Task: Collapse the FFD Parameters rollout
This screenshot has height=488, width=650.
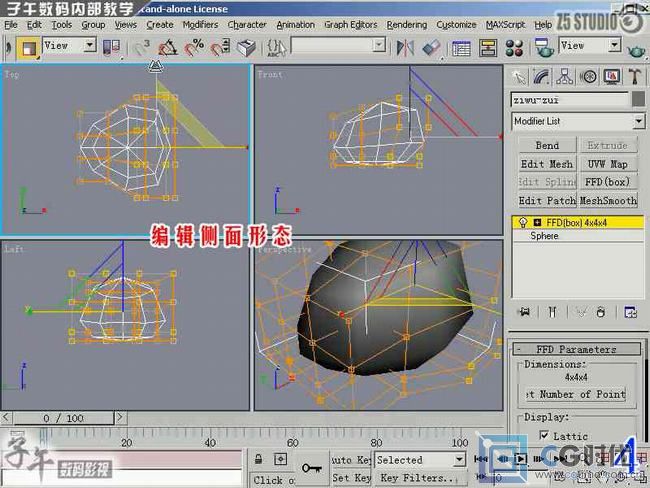Action: point(577,349)
